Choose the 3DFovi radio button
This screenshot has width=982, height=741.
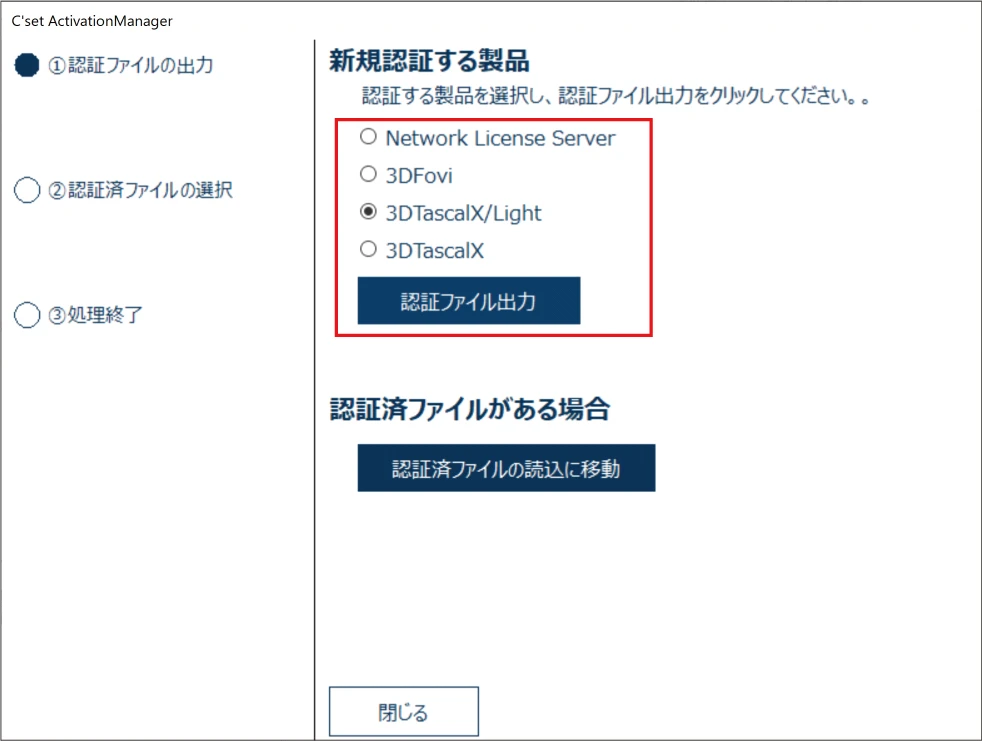(369, 175)
